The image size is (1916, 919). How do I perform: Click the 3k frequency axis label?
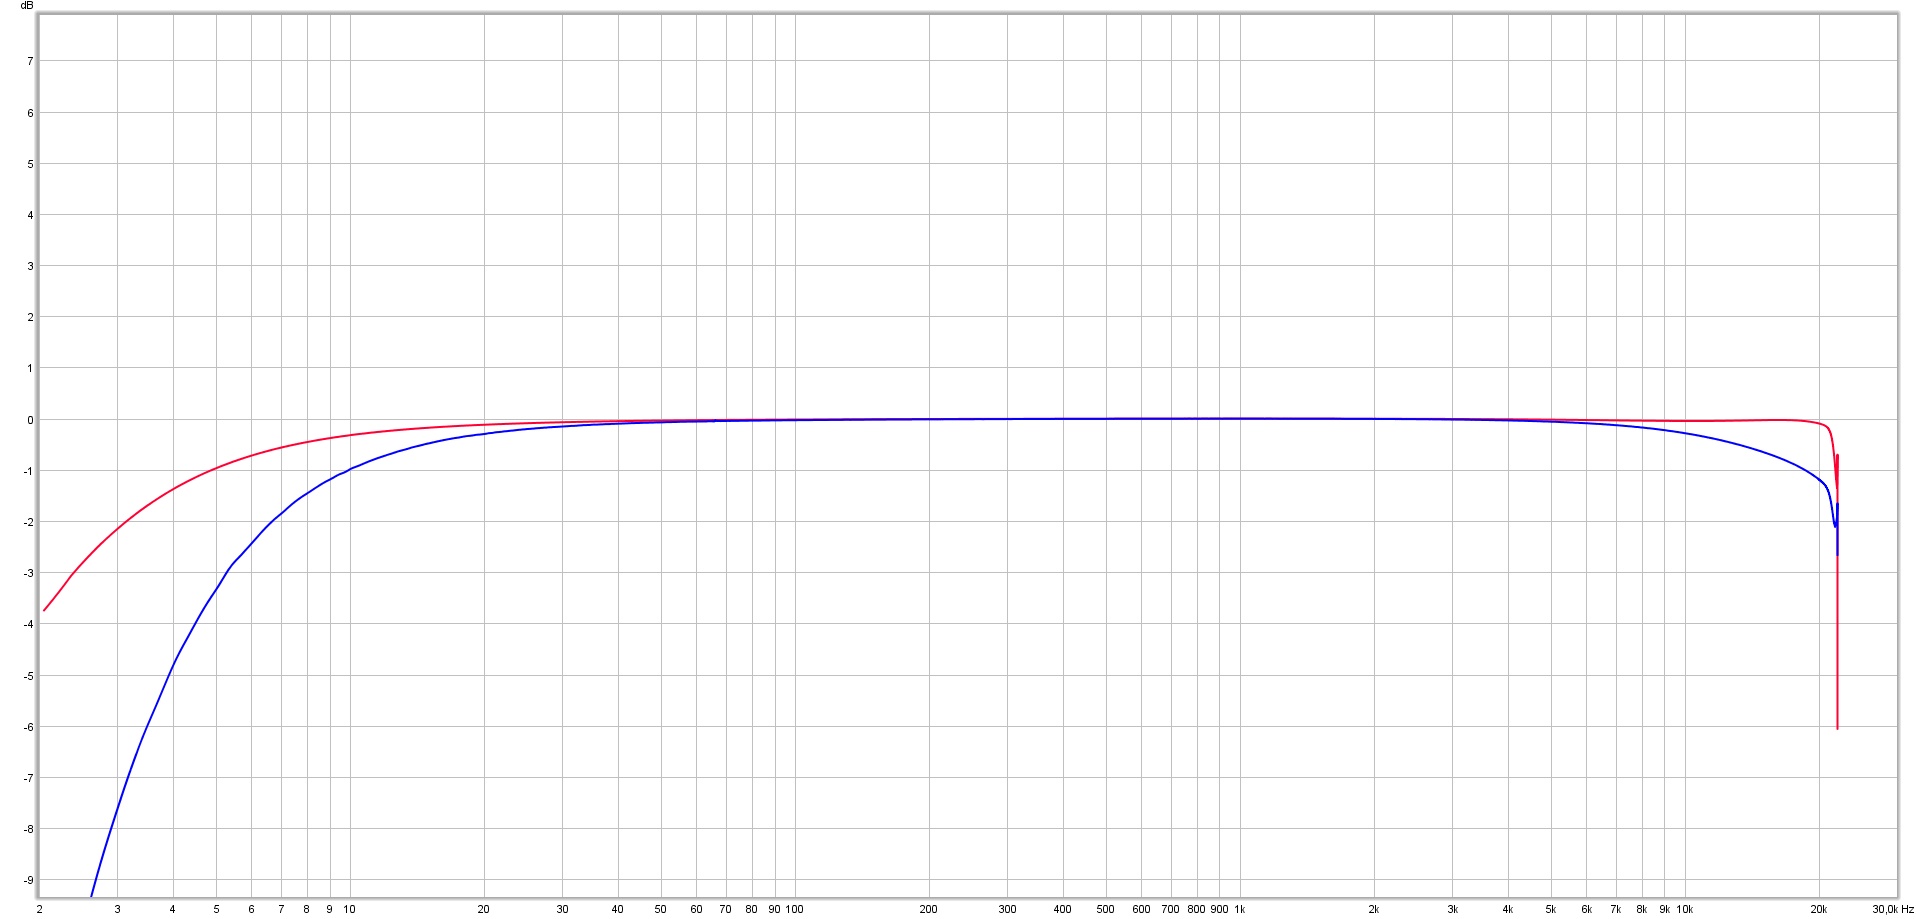click(1452, 909)
